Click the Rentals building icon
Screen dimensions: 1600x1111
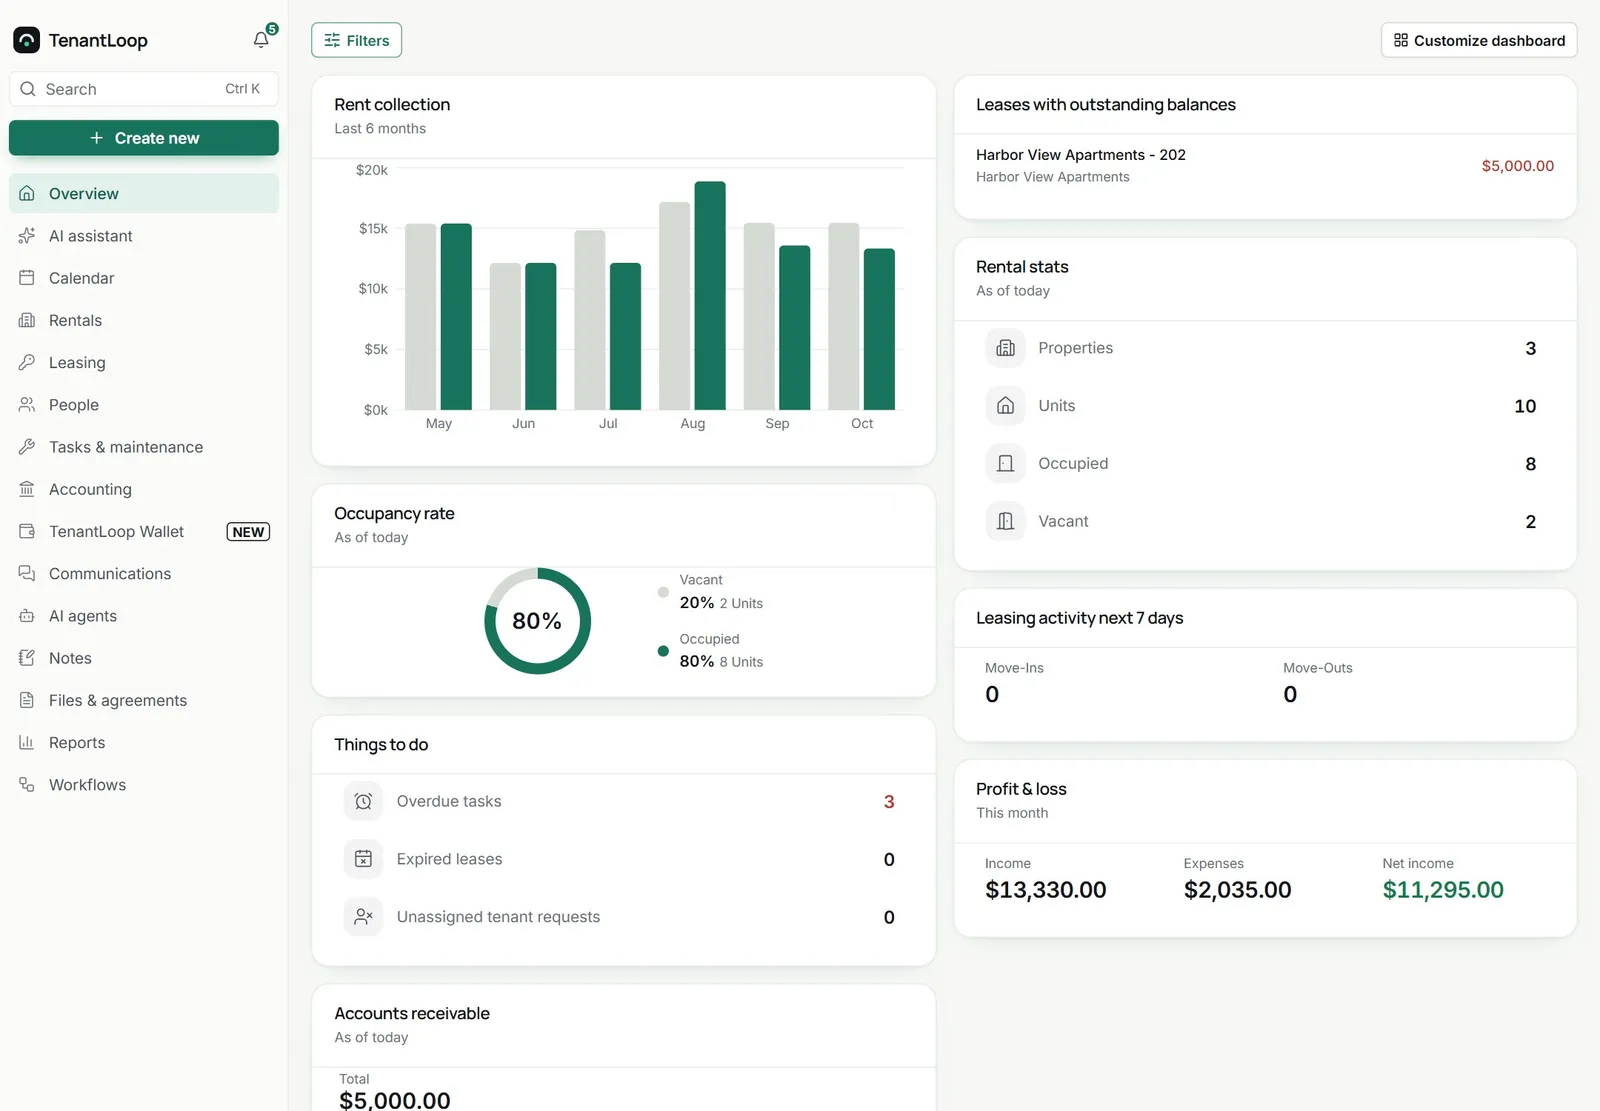[x=27, y=320]
